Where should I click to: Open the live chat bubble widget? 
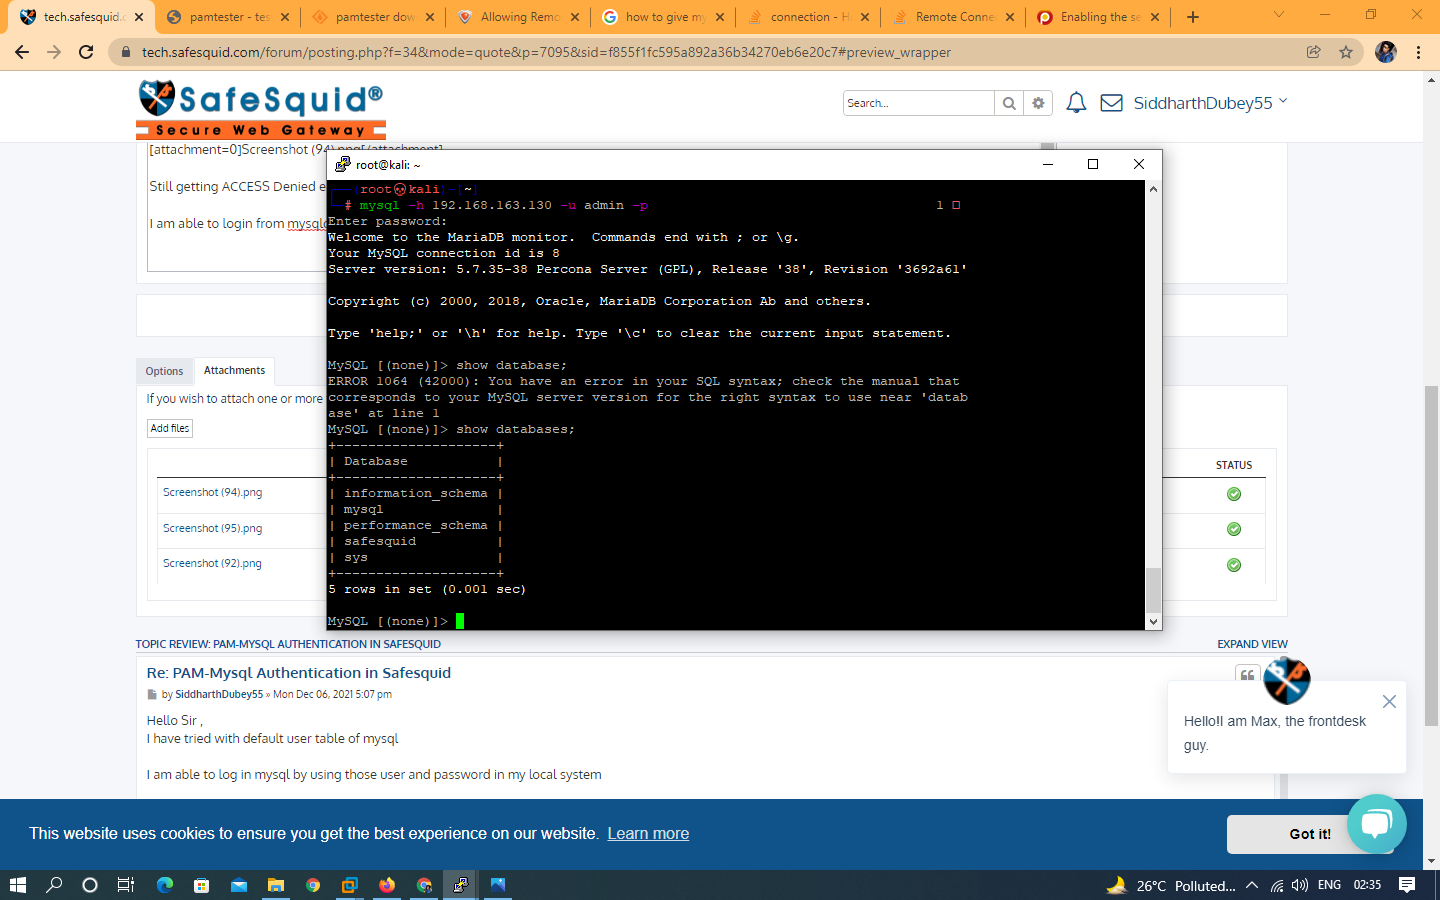(1377, 824)
